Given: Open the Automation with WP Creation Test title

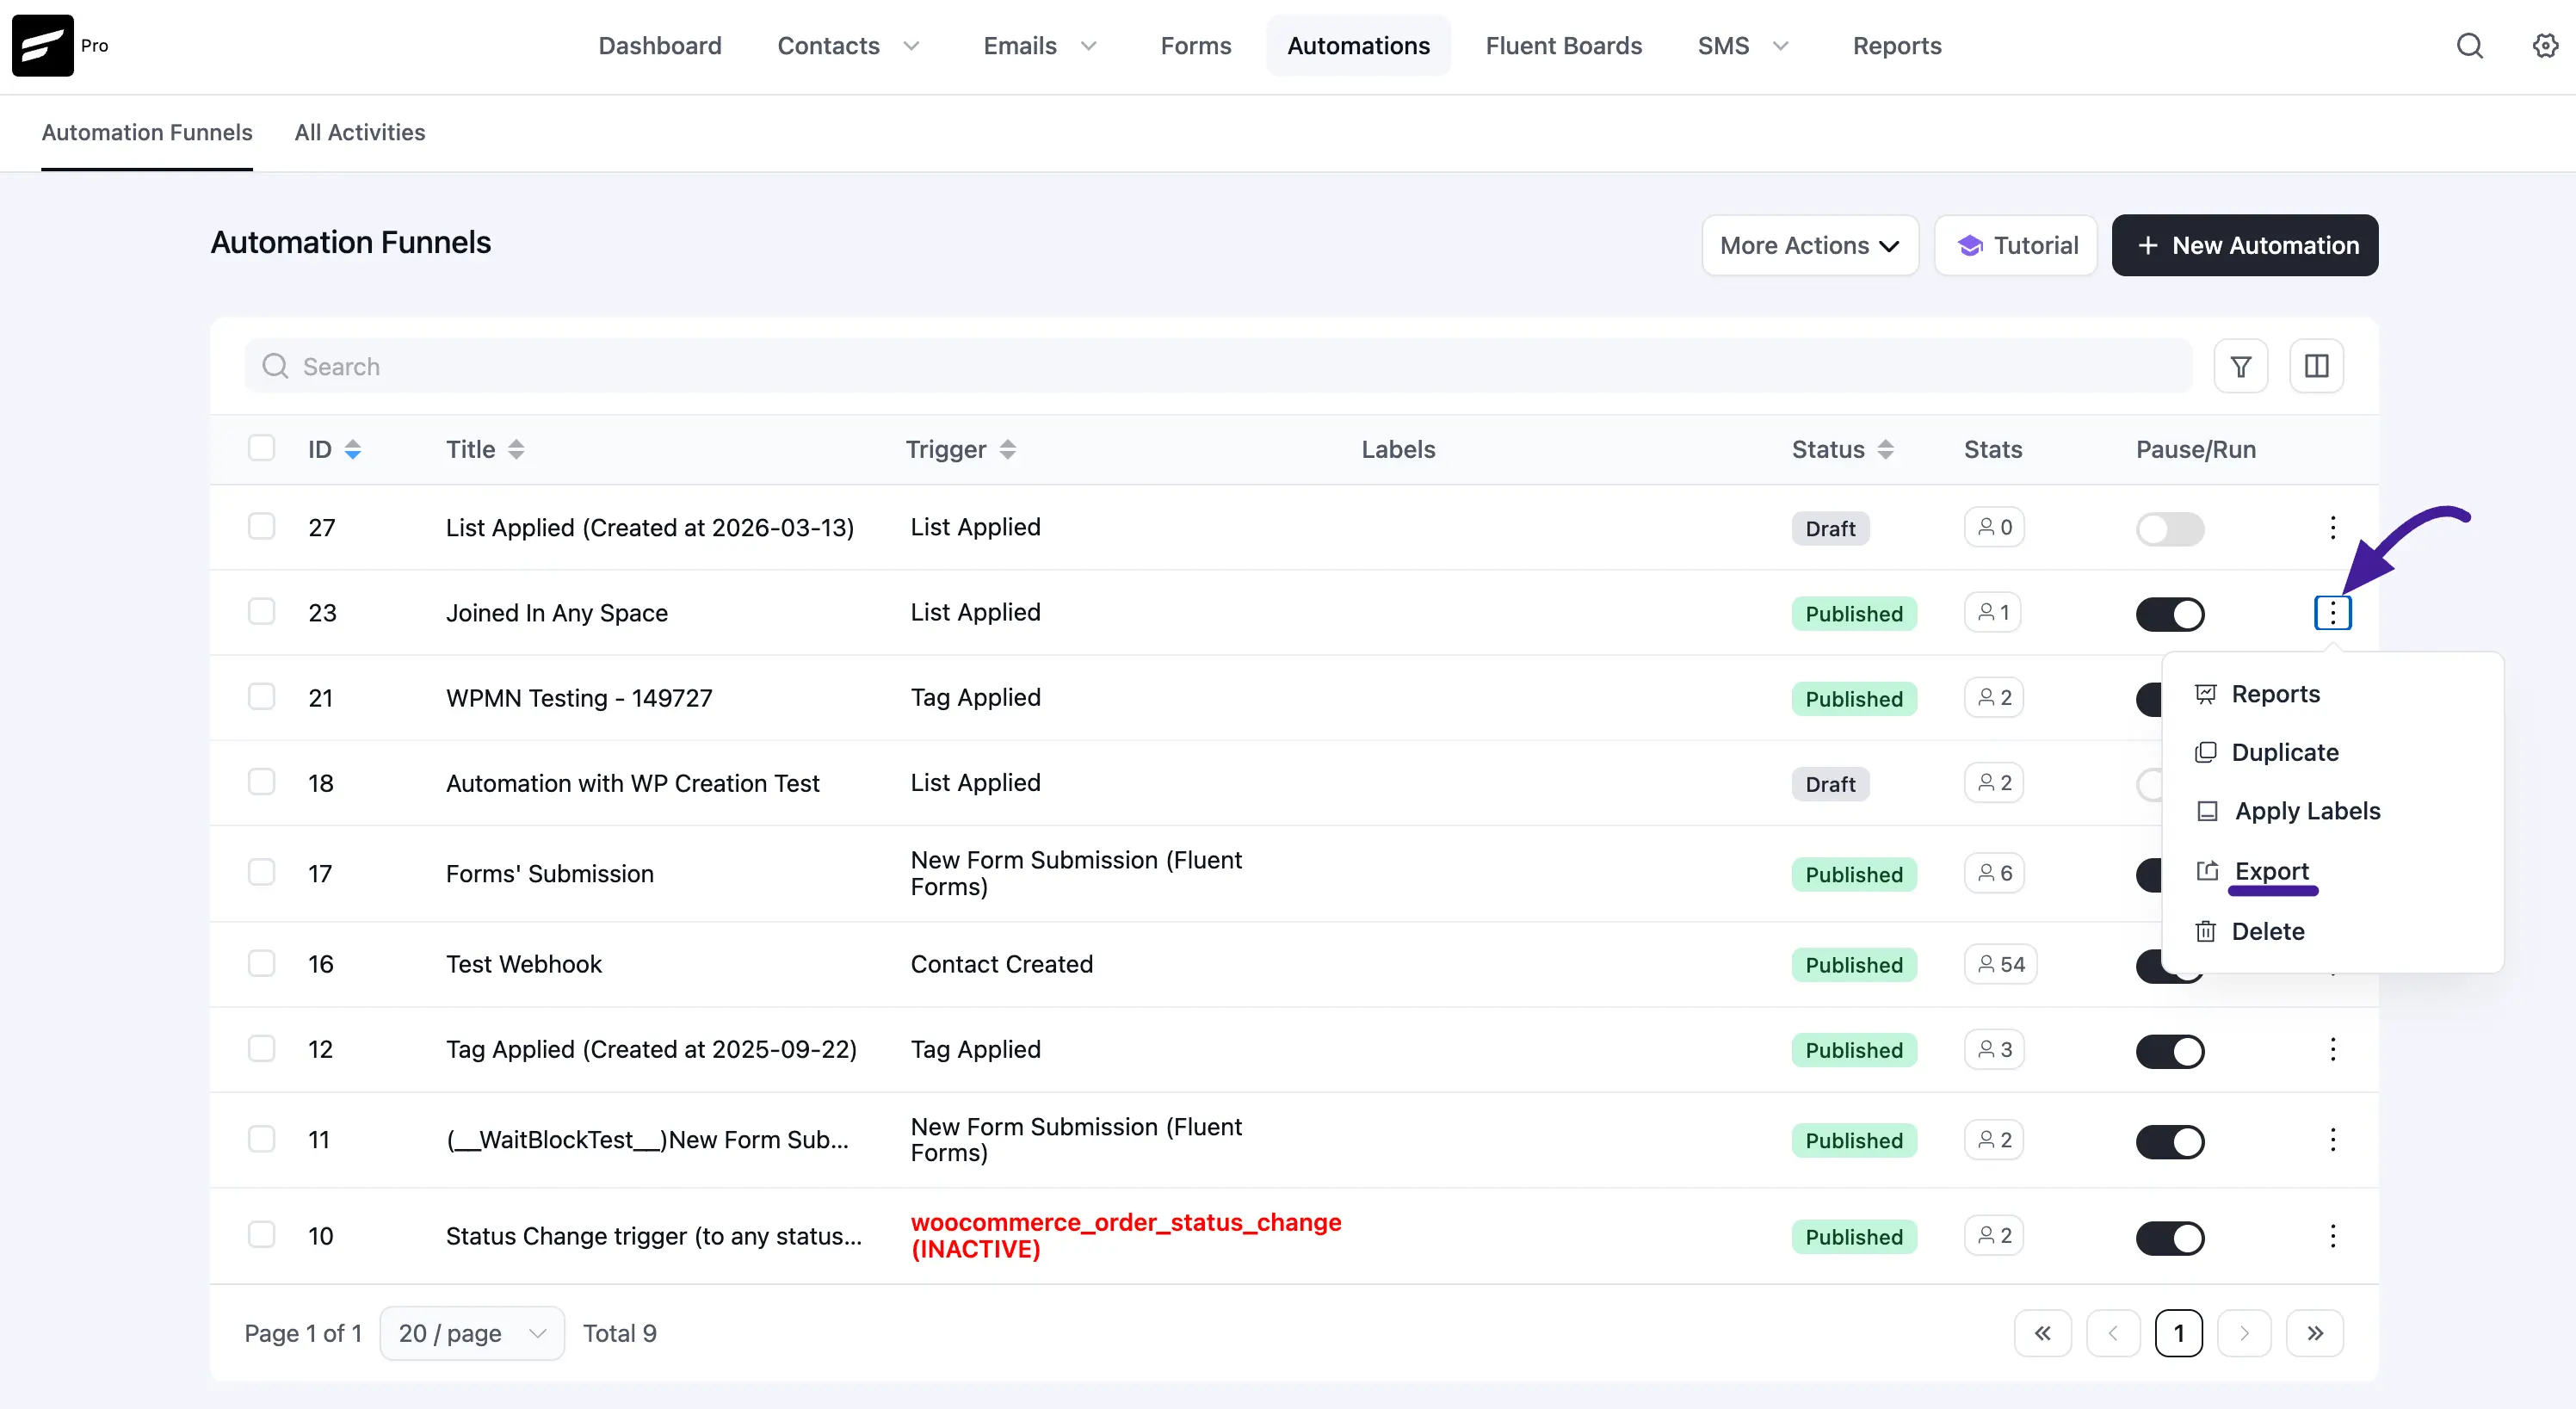Looking at the screenshot, I should pyautogui.click(x=633, y=784).
